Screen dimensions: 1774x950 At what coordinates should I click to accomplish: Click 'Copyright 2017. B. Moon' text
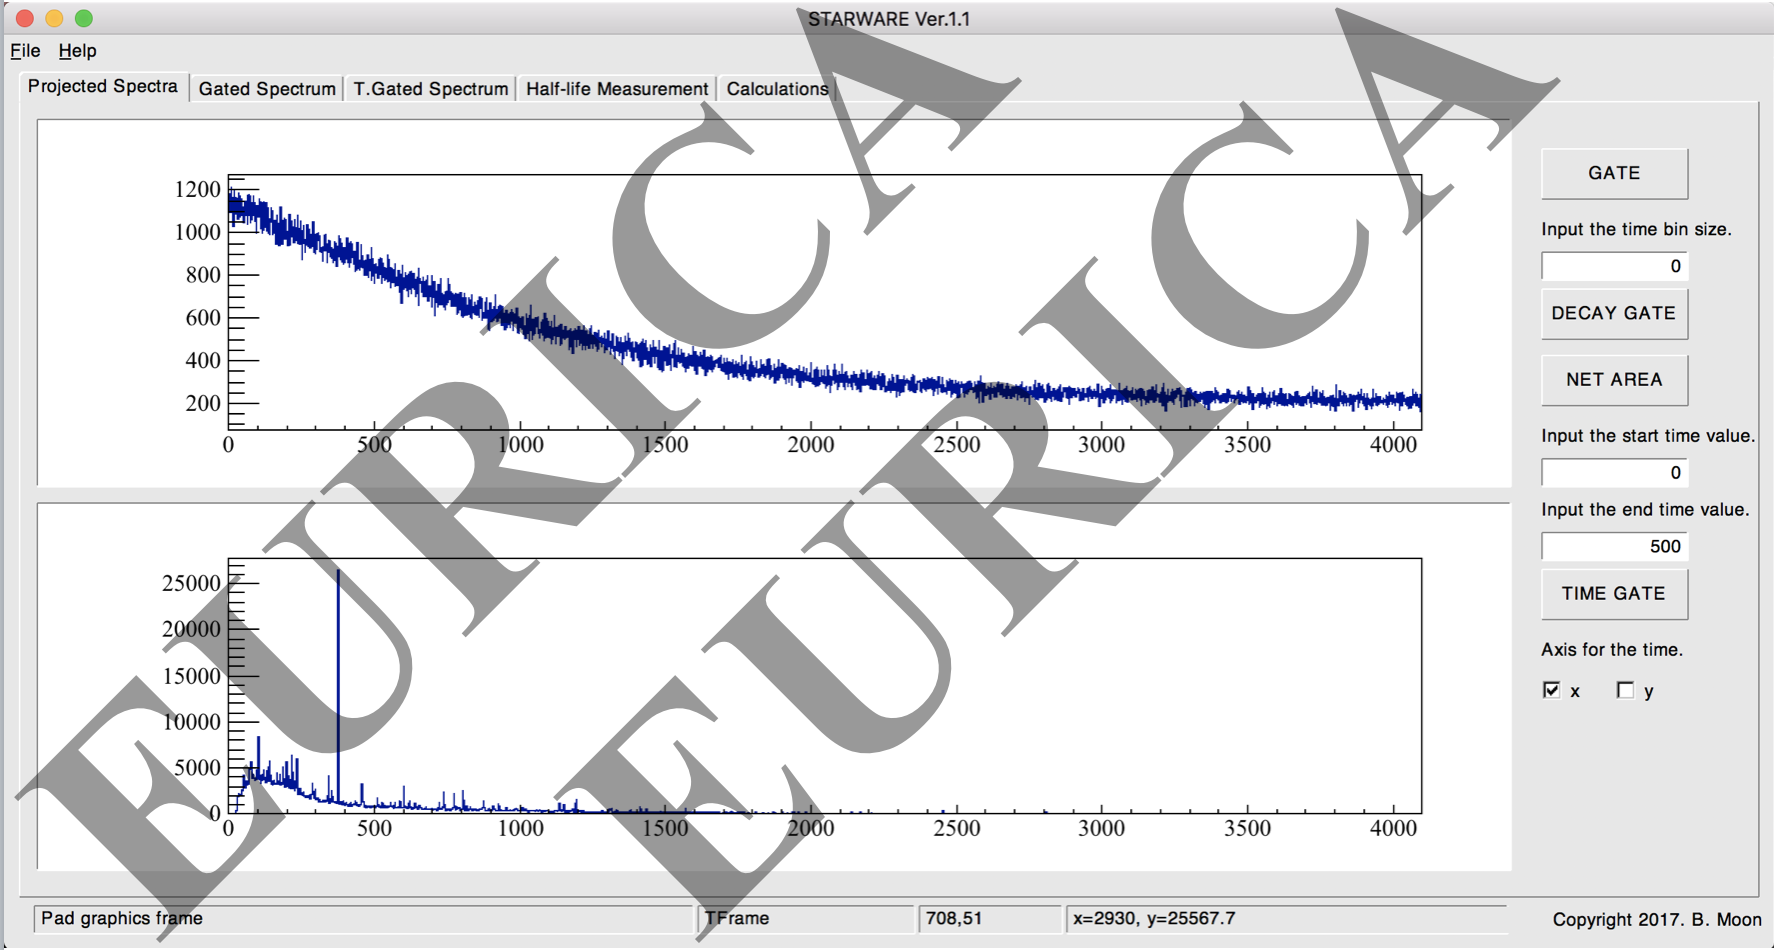click(1657, 920)
